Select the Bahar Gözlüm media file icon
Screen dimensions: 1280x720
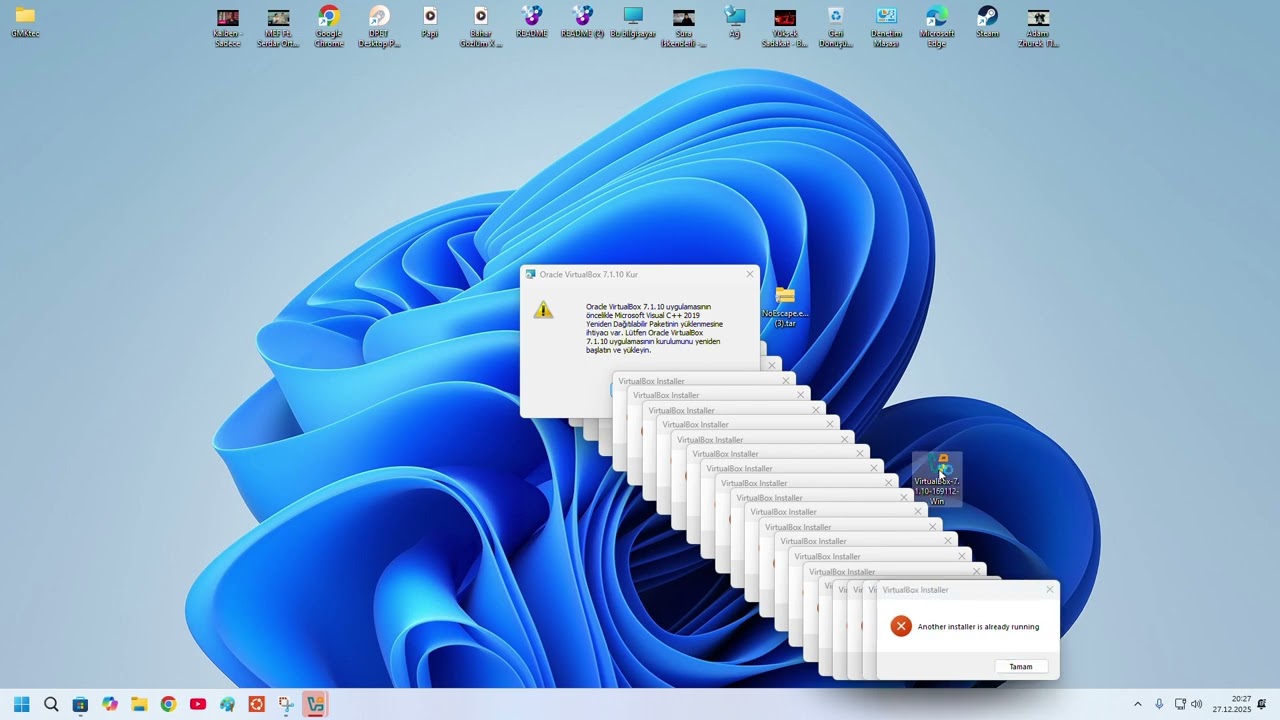(x=481, y=27)
